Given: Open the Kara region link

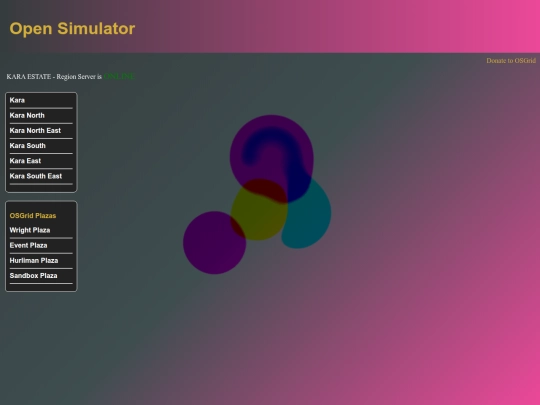Looking at the screenshot, I should pyautogui.click(x=17, y=100).
